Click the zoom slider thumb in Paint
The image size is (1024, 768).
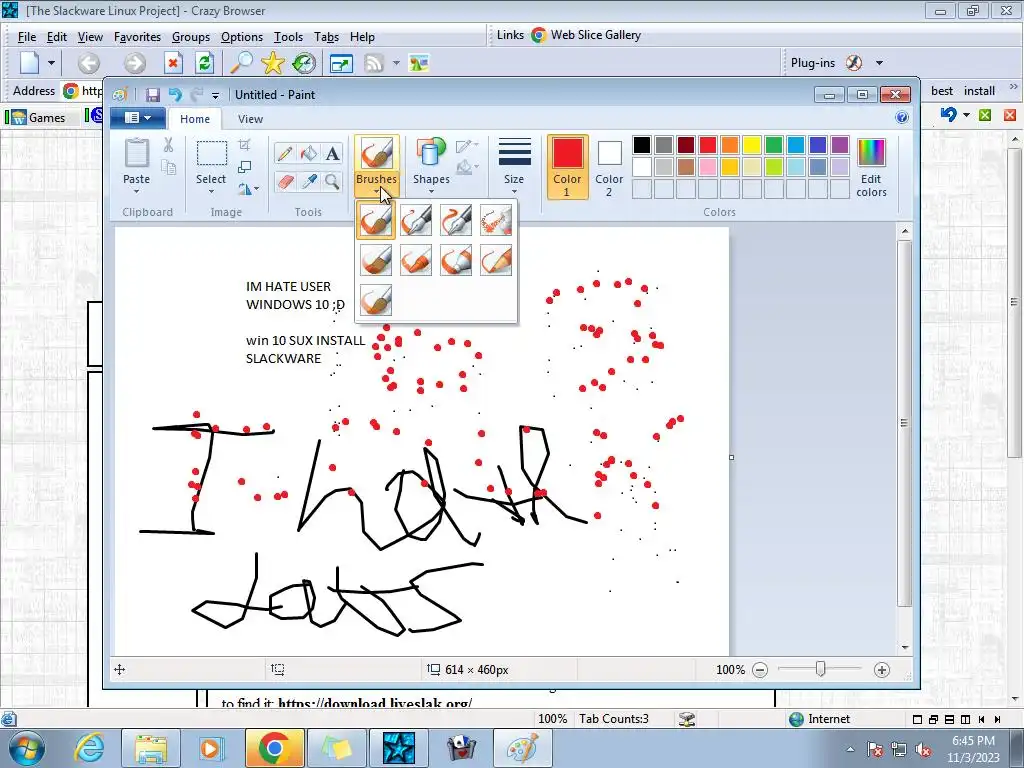tap(821, 669)
